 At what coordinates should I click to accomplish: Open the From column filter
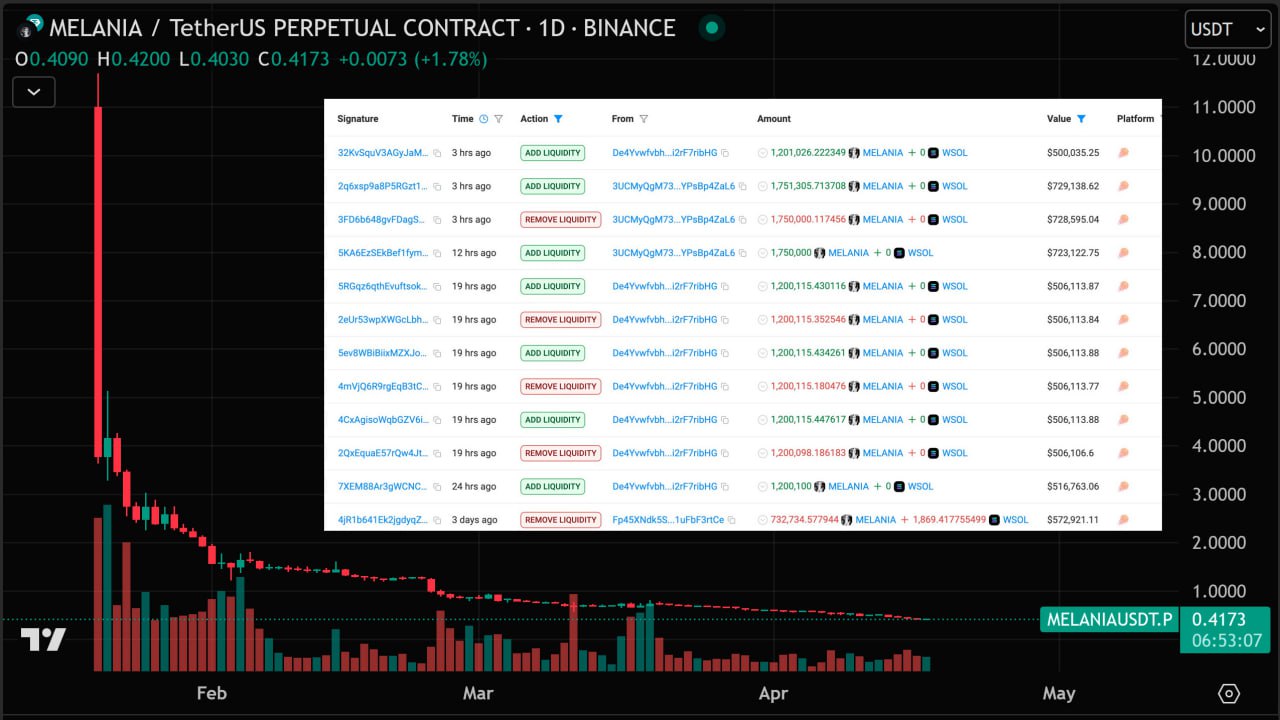coord(643,119)
